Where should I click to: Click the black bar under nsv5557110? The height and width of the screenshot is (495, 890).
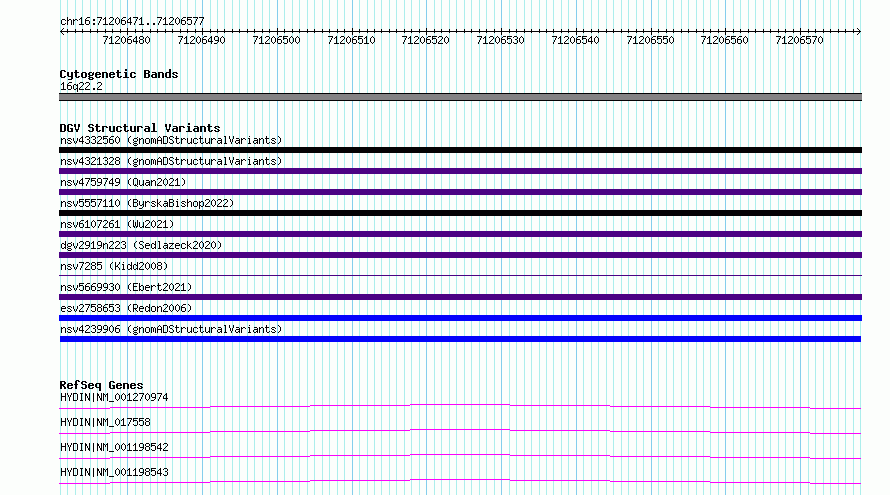click(x=460, y=213)
